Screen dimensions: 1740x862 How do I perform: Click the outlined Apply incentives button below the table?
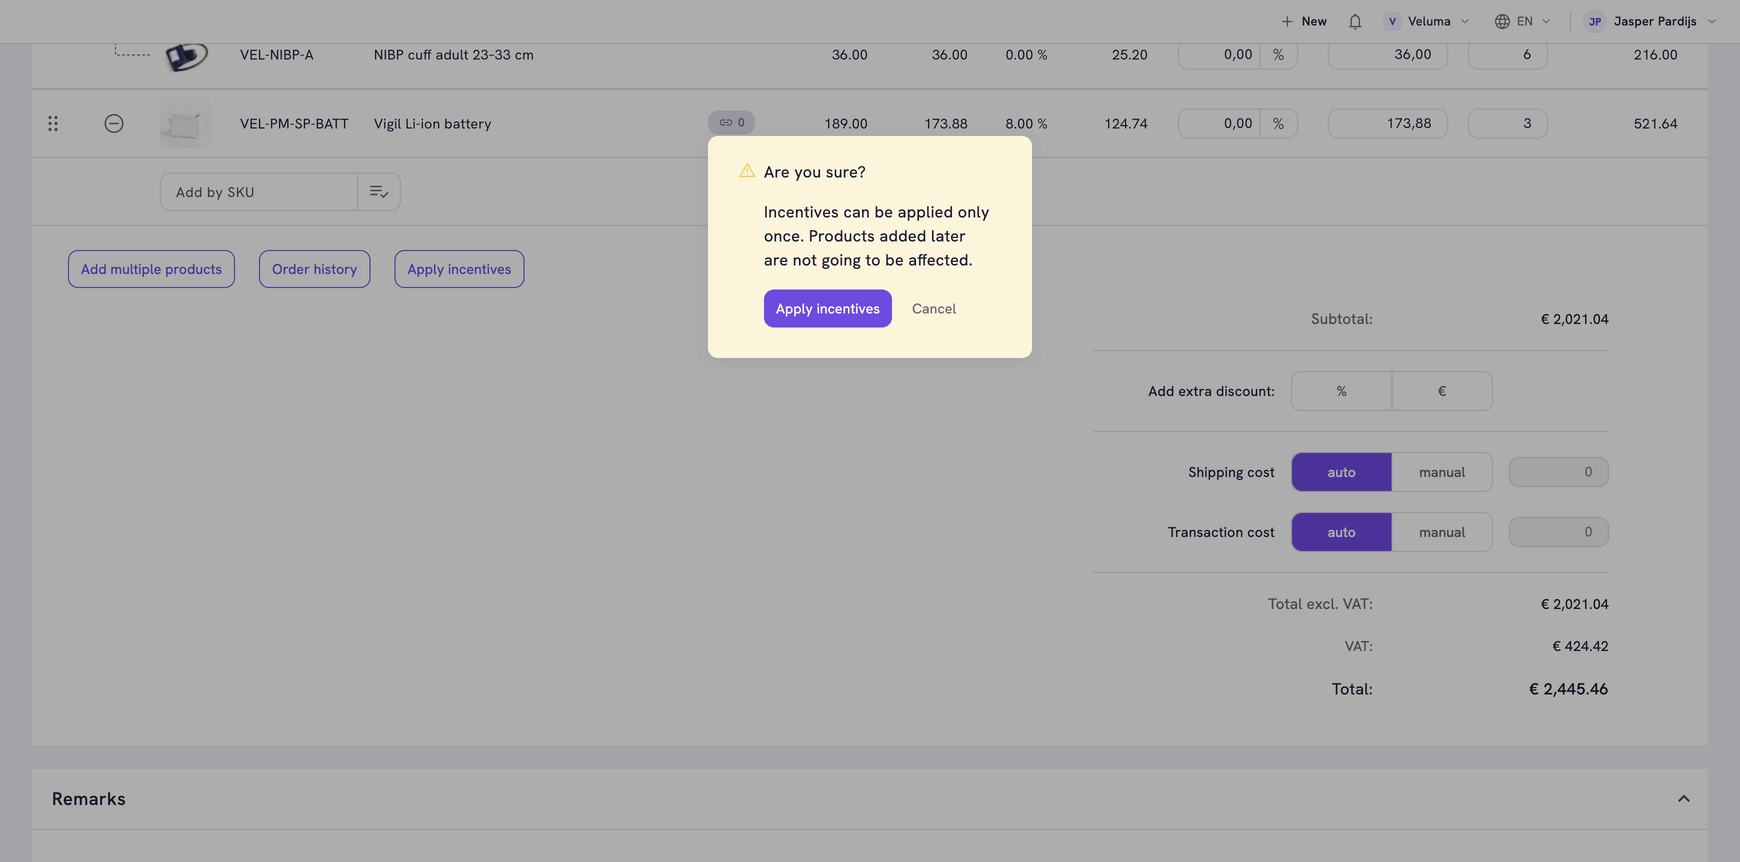[x=459, y=269]
